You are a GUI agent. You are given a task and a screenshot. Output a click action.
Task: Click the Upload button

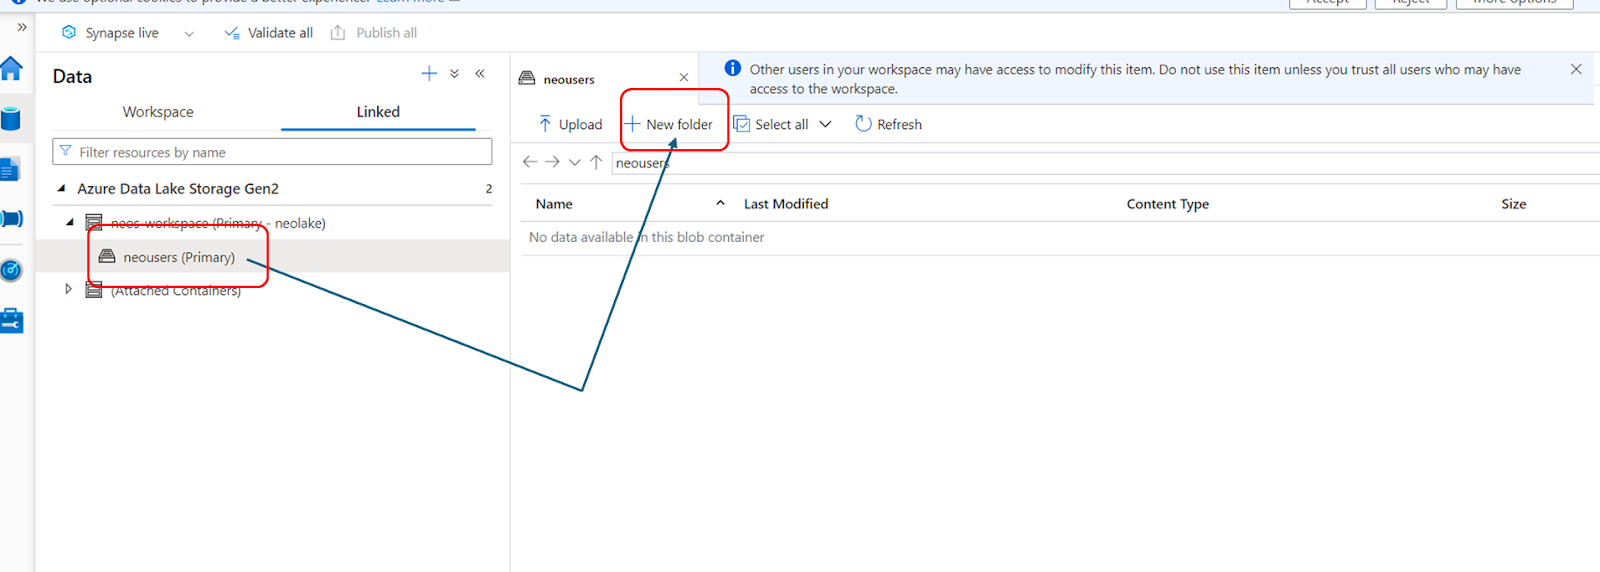coord(570,124)
